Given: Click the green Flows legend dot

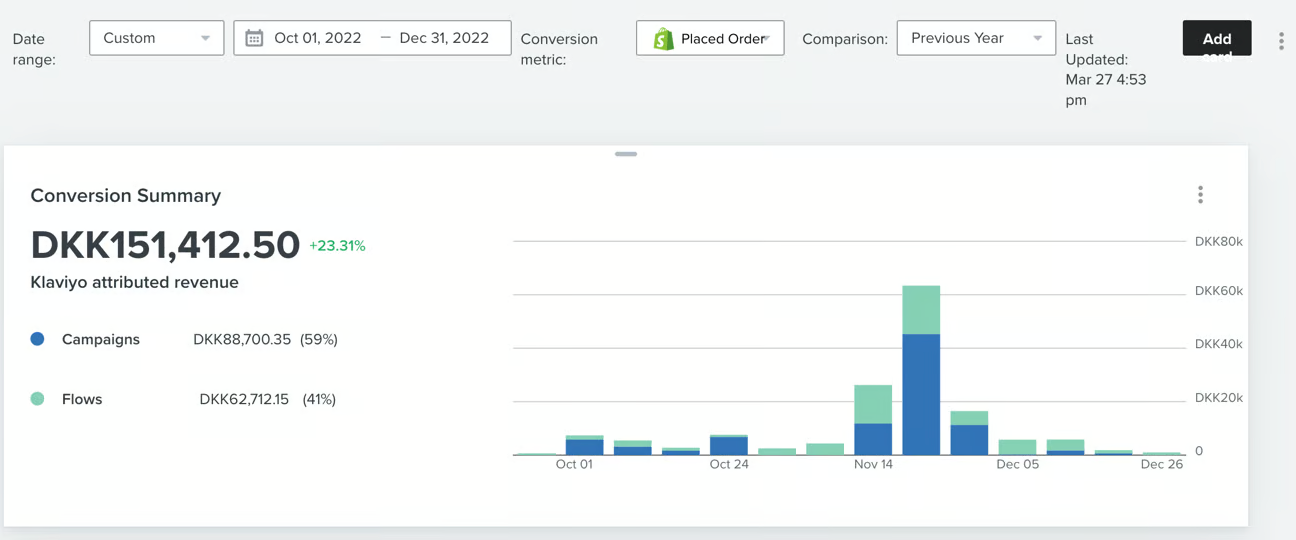Looking at the screenshot, I should pos(38,399).
